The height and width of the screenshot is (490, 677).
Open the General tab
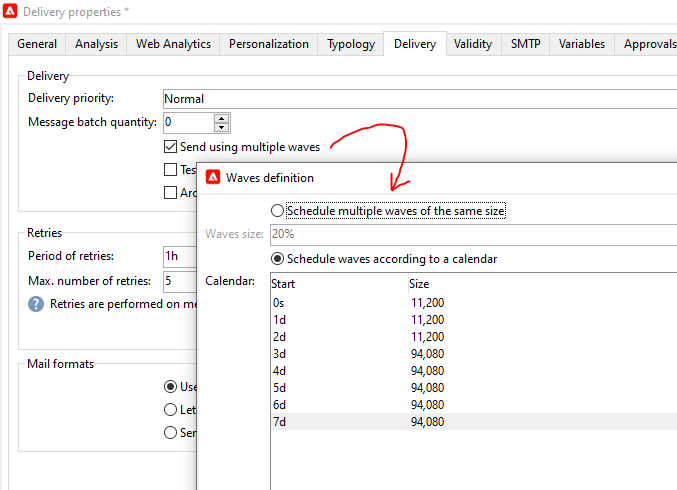click(x=37, y=44)
